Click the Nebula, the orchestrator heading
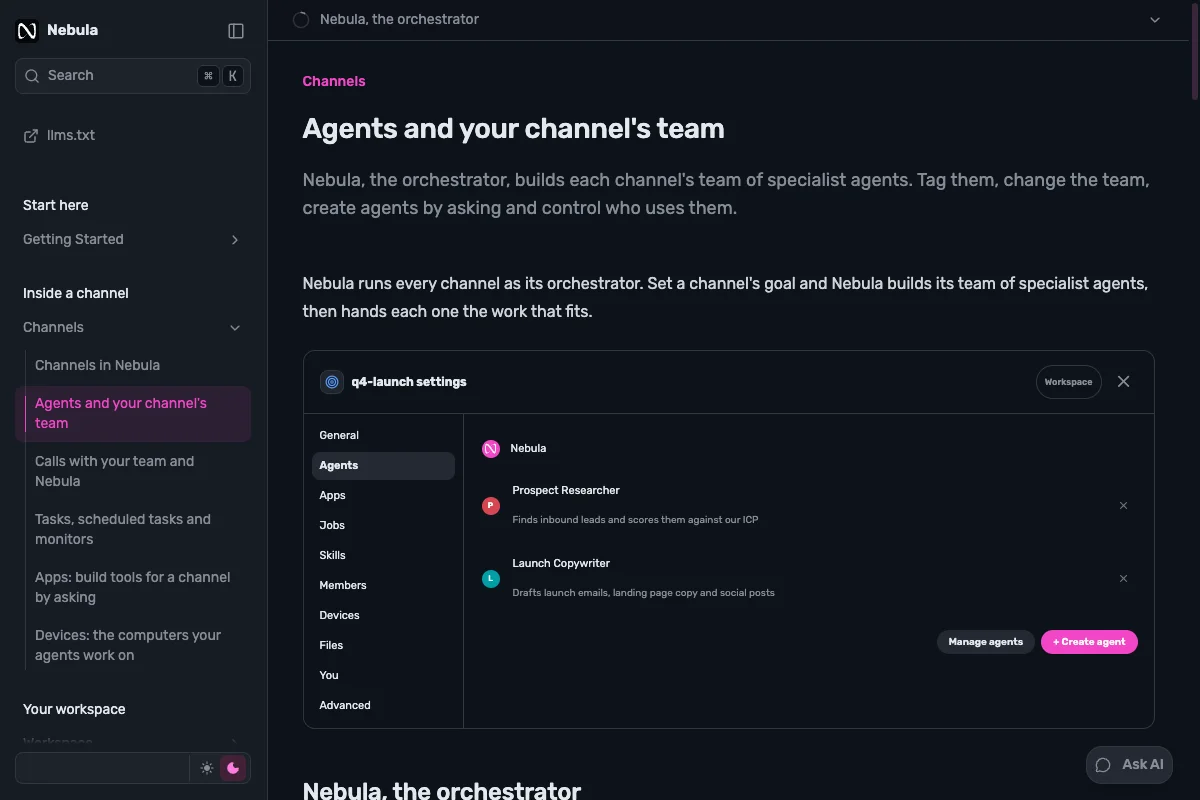This screenshot has width=1200, height=800. click(442, 791)
